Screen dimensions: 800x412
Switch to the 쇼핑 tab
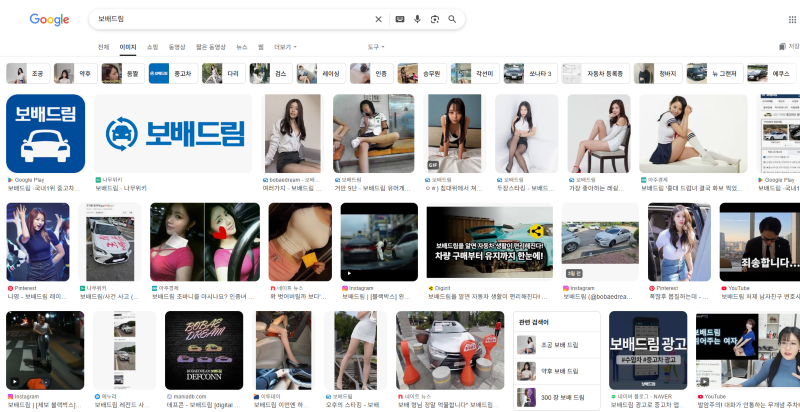click(x=153, y=47)
